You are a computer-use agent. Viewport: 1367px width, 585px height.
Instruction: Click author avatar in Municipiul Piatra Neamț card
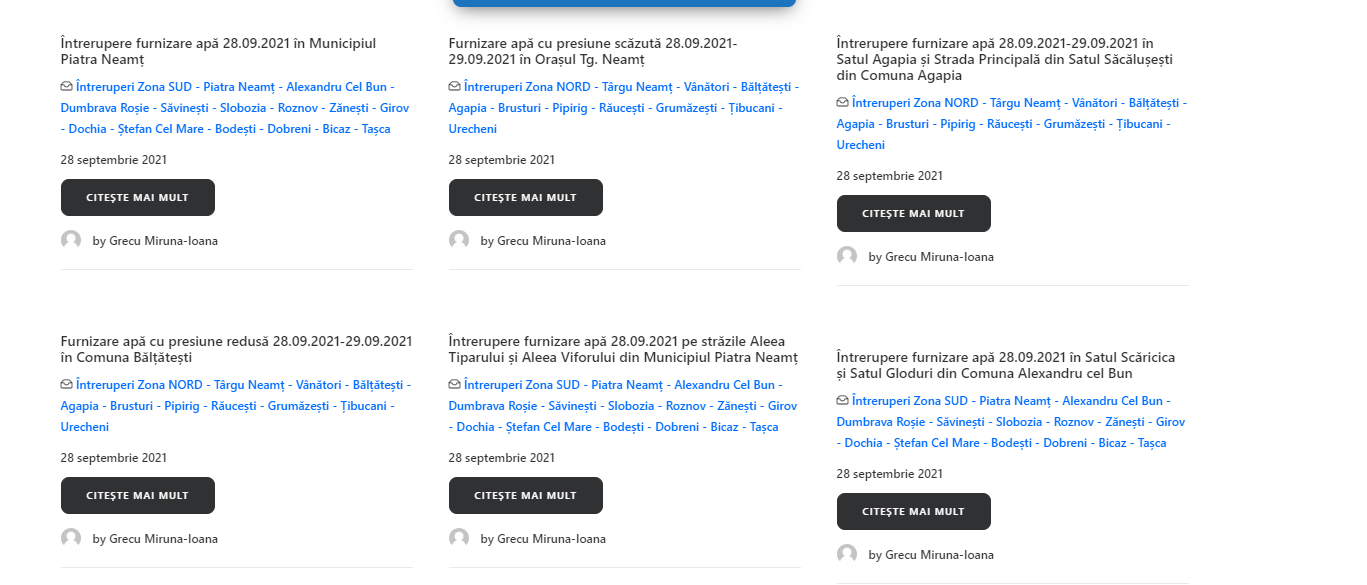click(71, 240)
